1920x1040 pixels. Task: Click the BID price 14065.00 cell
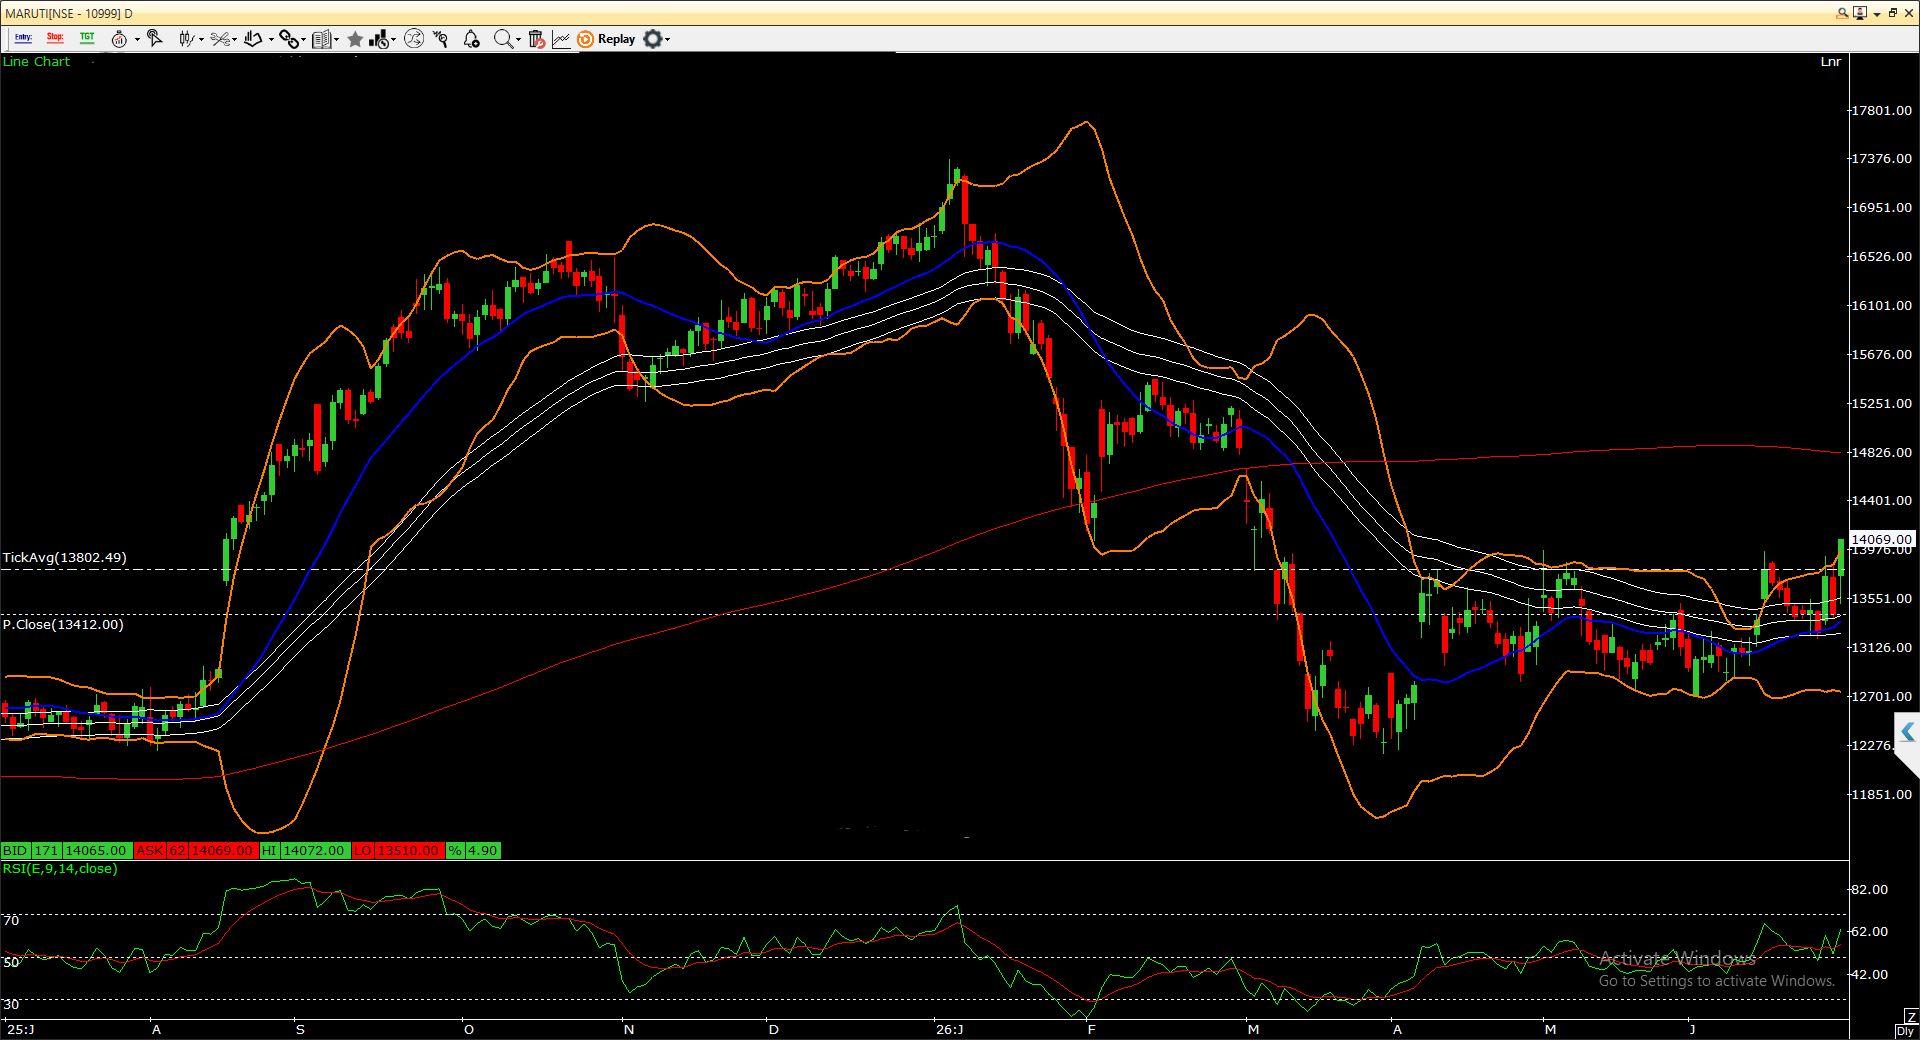(96, 851)
